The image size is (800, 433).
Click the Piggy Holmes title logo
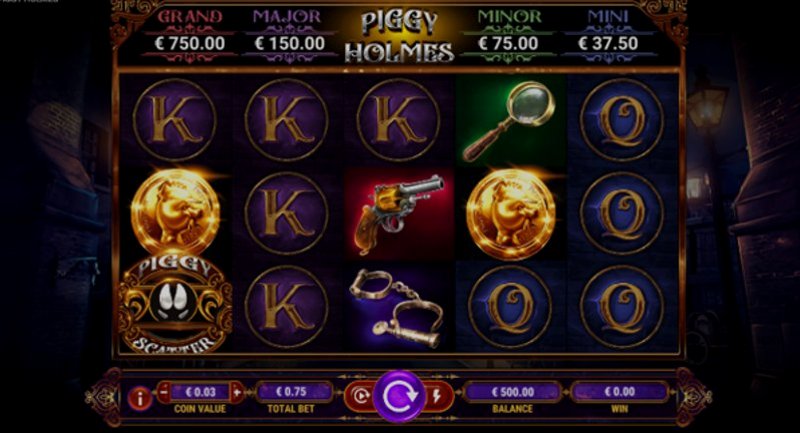point(399,37)
